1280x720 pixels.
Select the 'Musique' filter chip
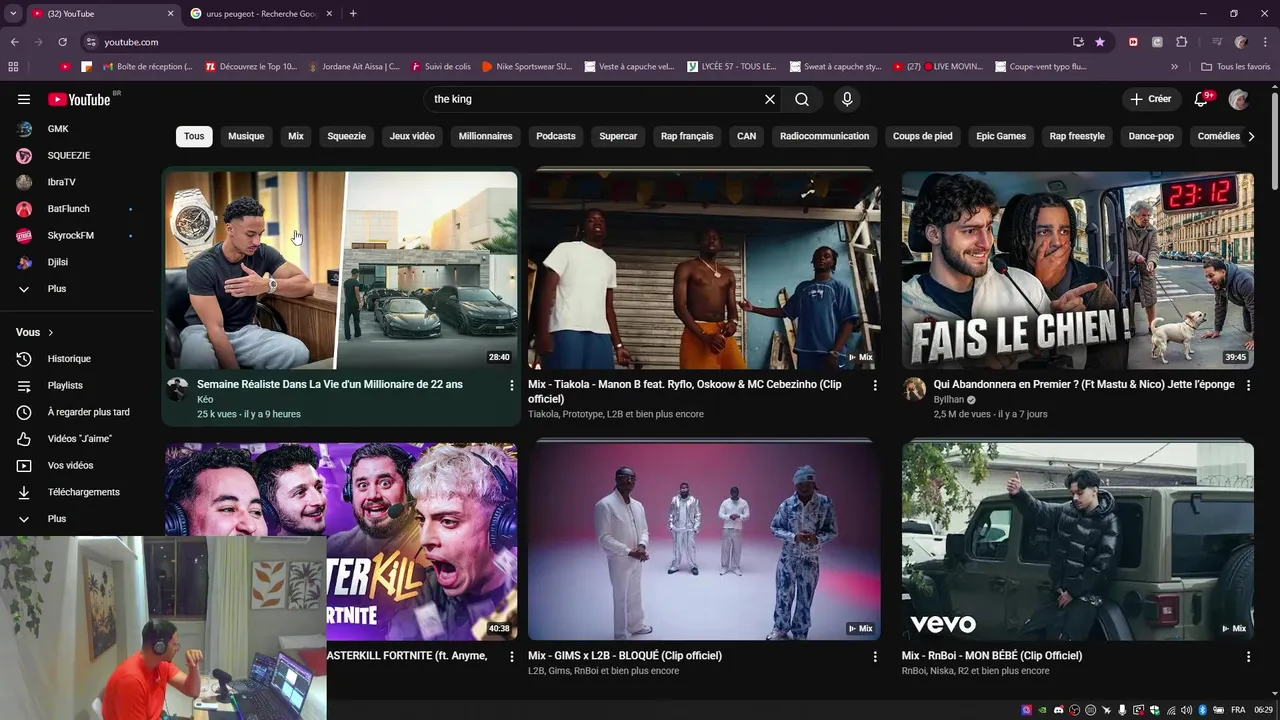pyautogui.click(x=246, y=136)
